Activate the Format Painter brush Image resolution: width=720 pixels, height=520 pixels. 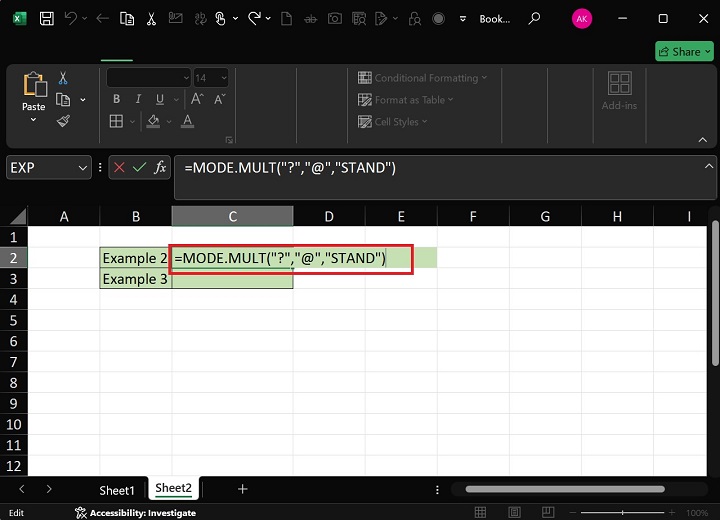tap(63, 121)
